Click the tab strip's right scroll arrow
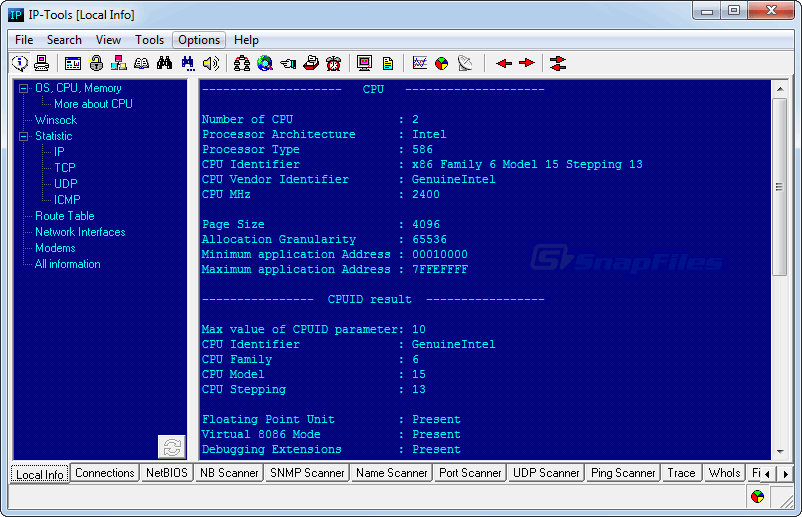 (x=786, y=474)
